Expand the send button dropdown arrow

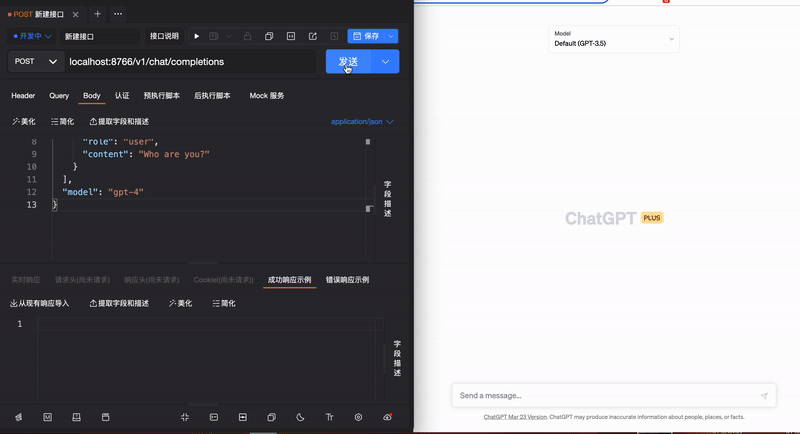[x=385, y=62]
